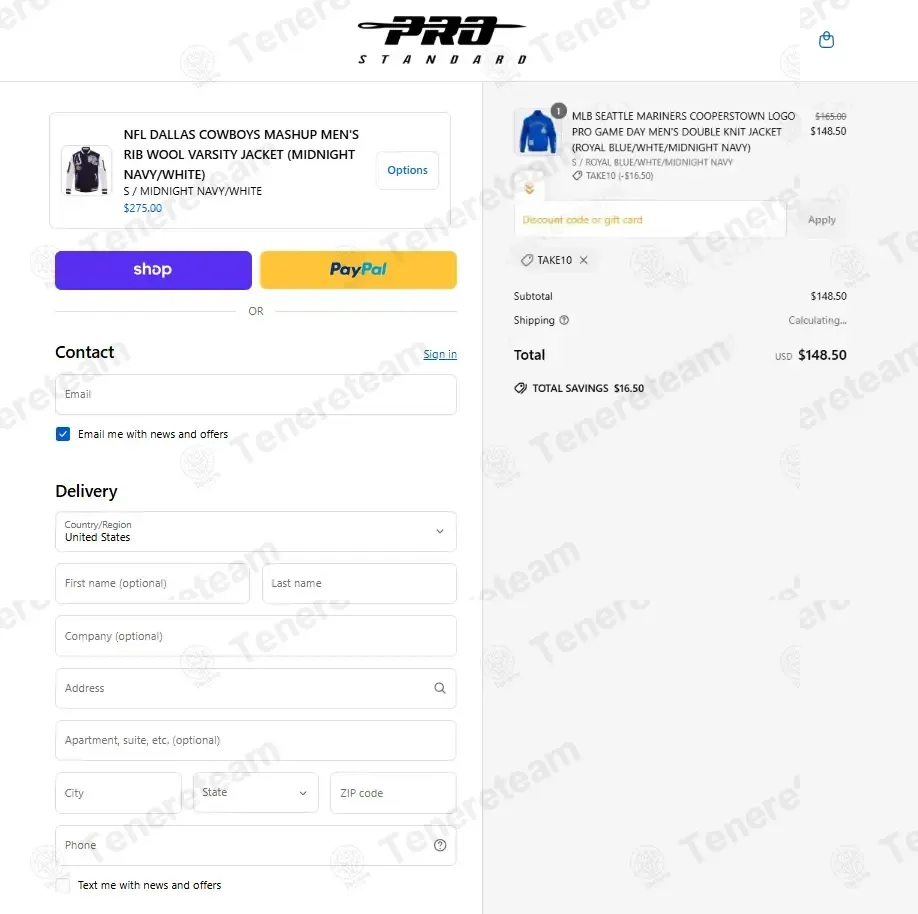The width and height of the screenshot is (918, 914).
Task: Pay with PayPal button
Action: 358,270
